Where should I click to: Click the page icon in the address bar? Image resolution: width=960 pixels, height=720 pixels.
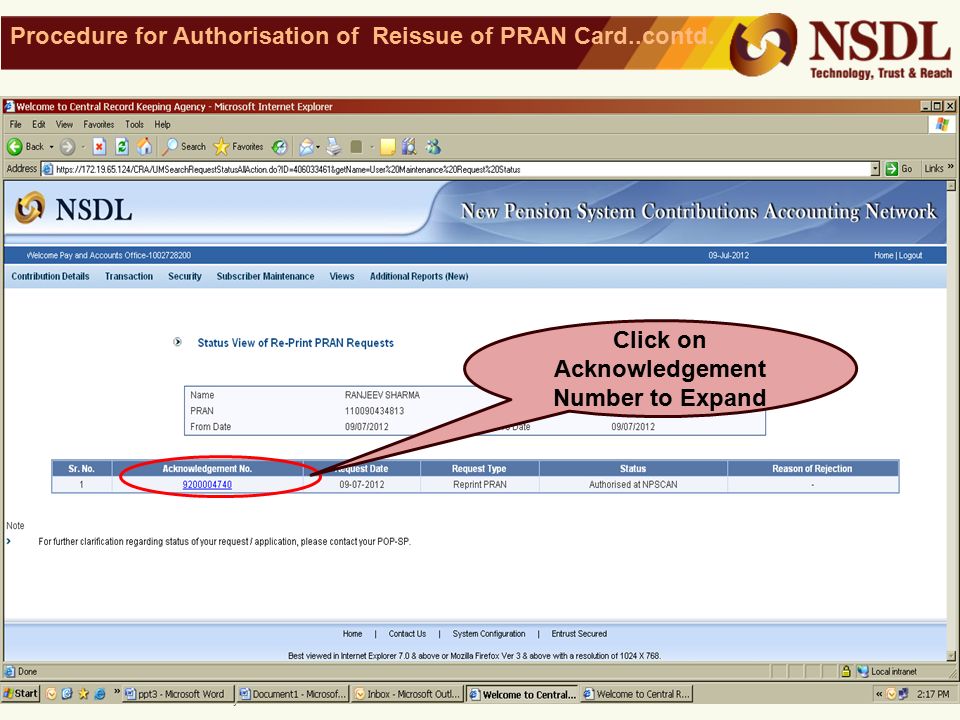47,169
